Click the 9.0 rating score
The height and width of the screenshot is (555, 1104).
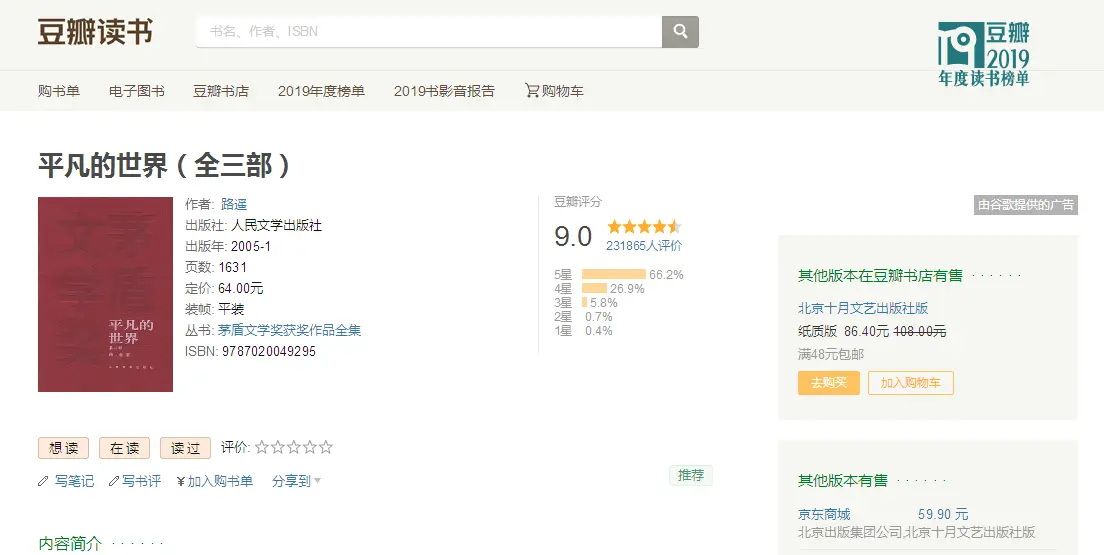[573, 236]
